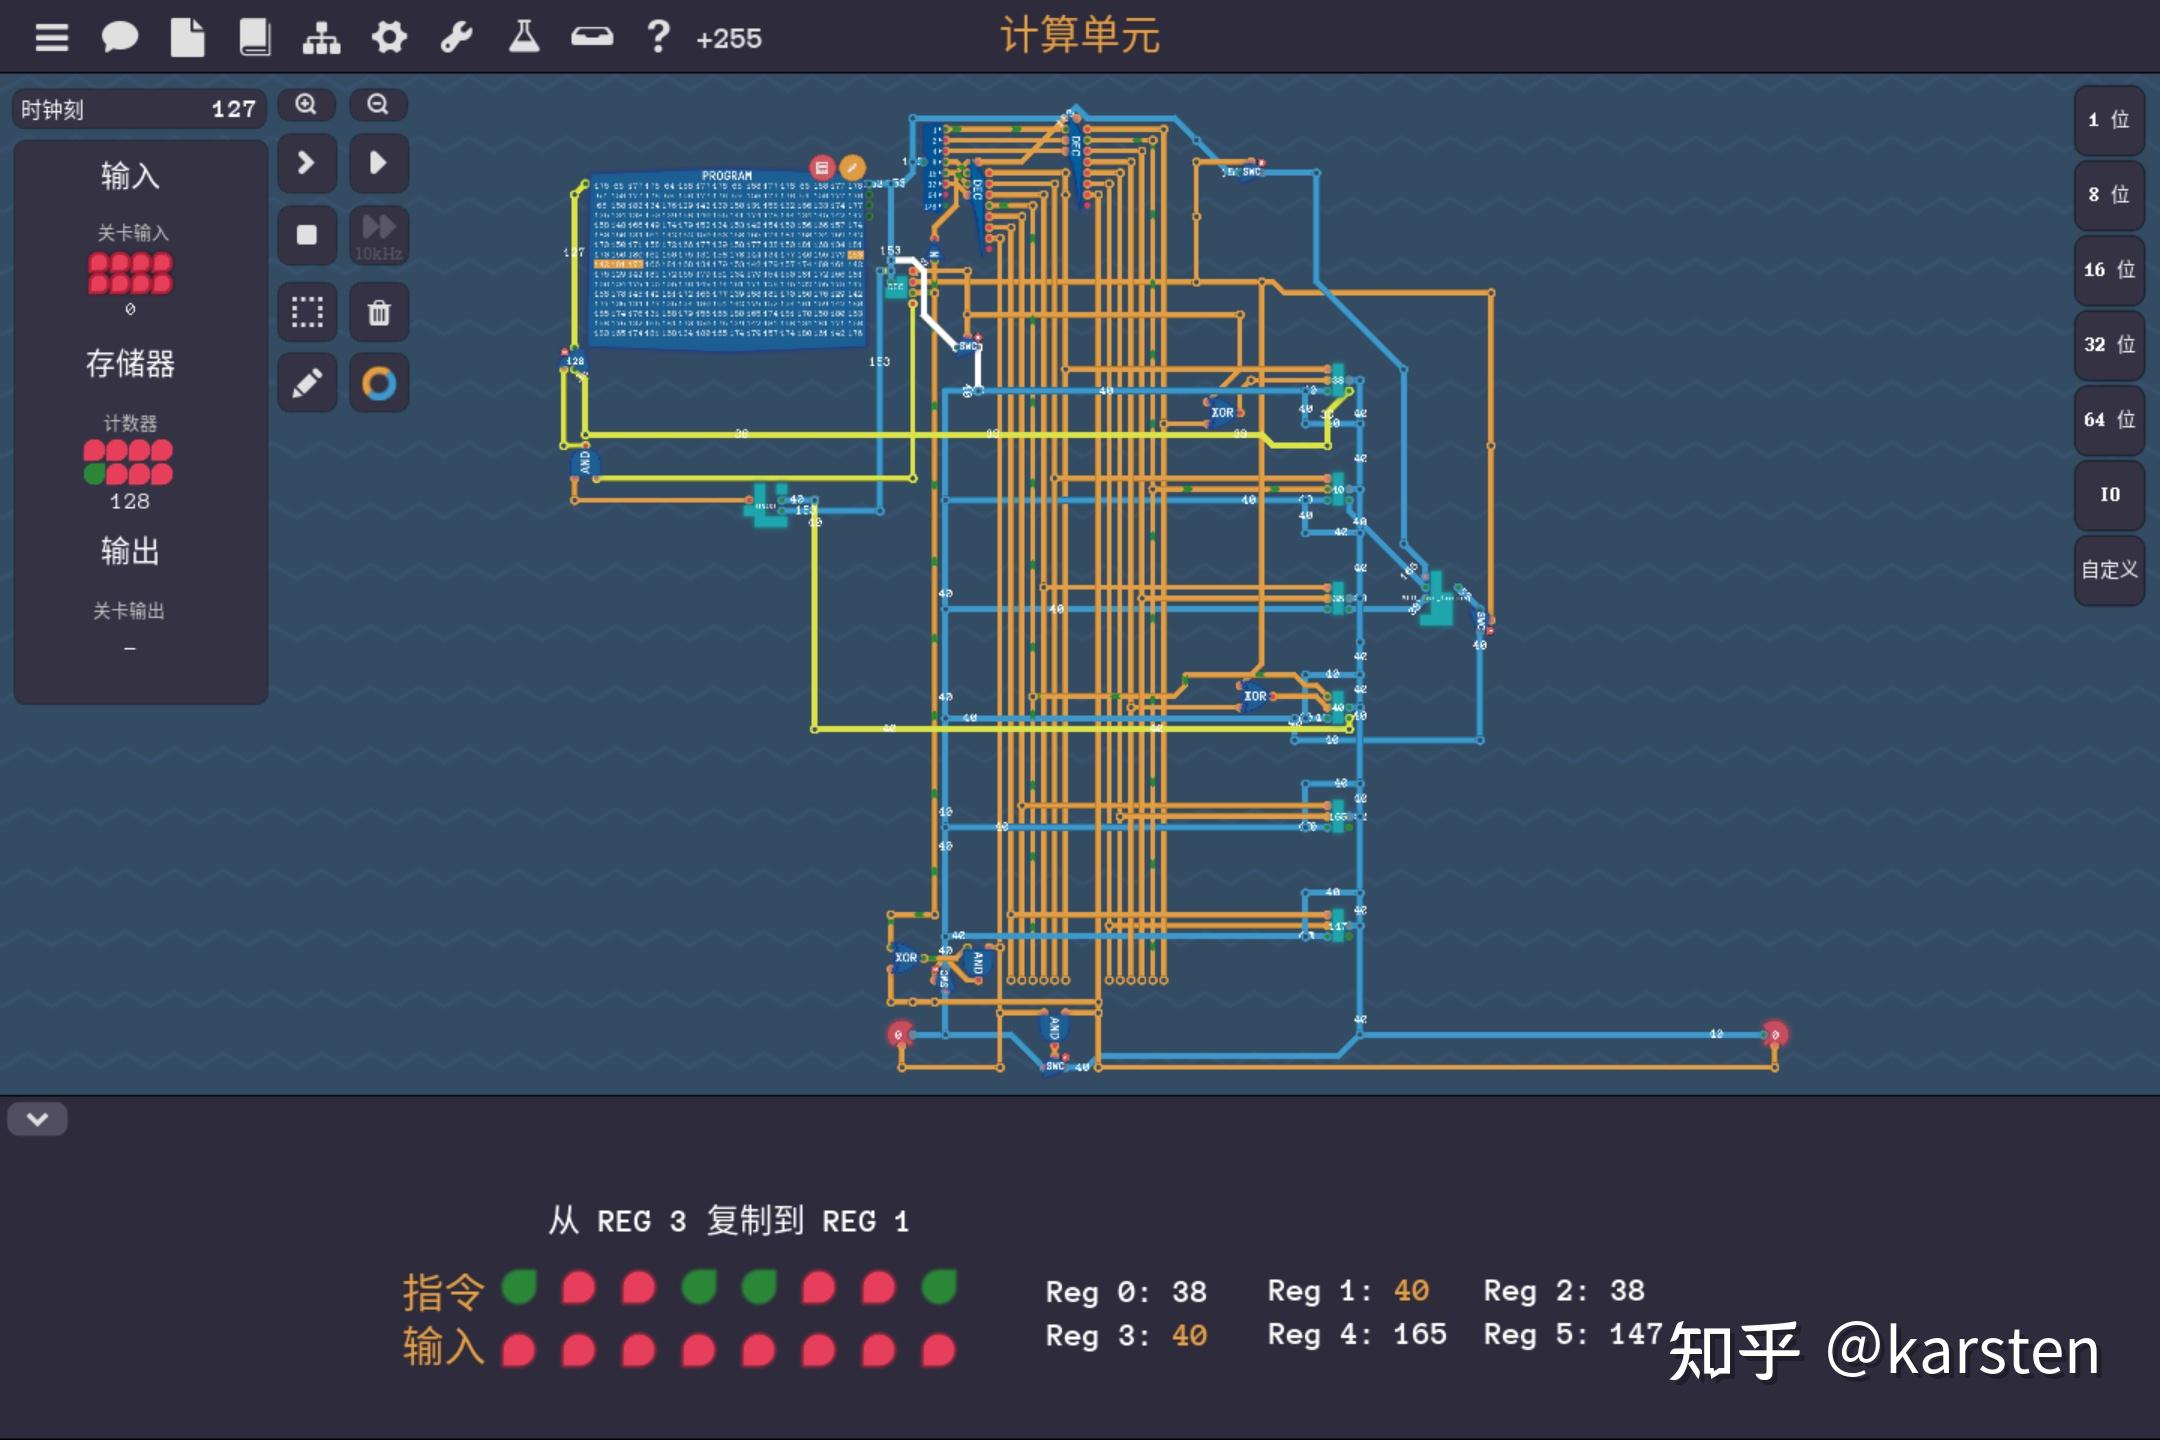Click the Reg 5: 147 value
Screen dimensions: 2160x1440
click(x=1572, y=1334)
